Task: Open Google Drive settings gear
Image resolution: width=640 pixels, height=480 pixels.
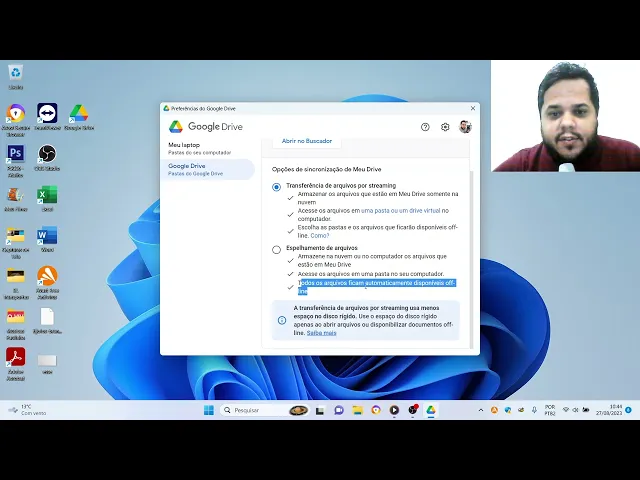Action: (445, 127)
